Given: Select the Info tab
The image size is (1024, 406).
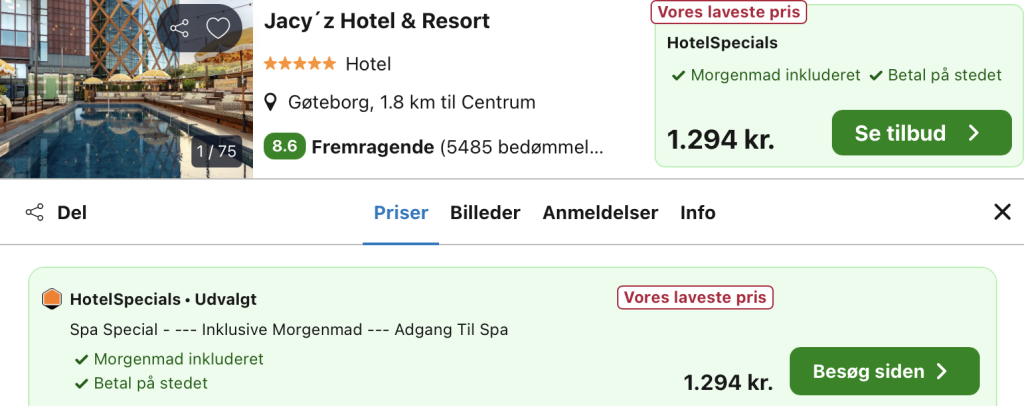Looking at the screenshot, I should pos(697,213).
